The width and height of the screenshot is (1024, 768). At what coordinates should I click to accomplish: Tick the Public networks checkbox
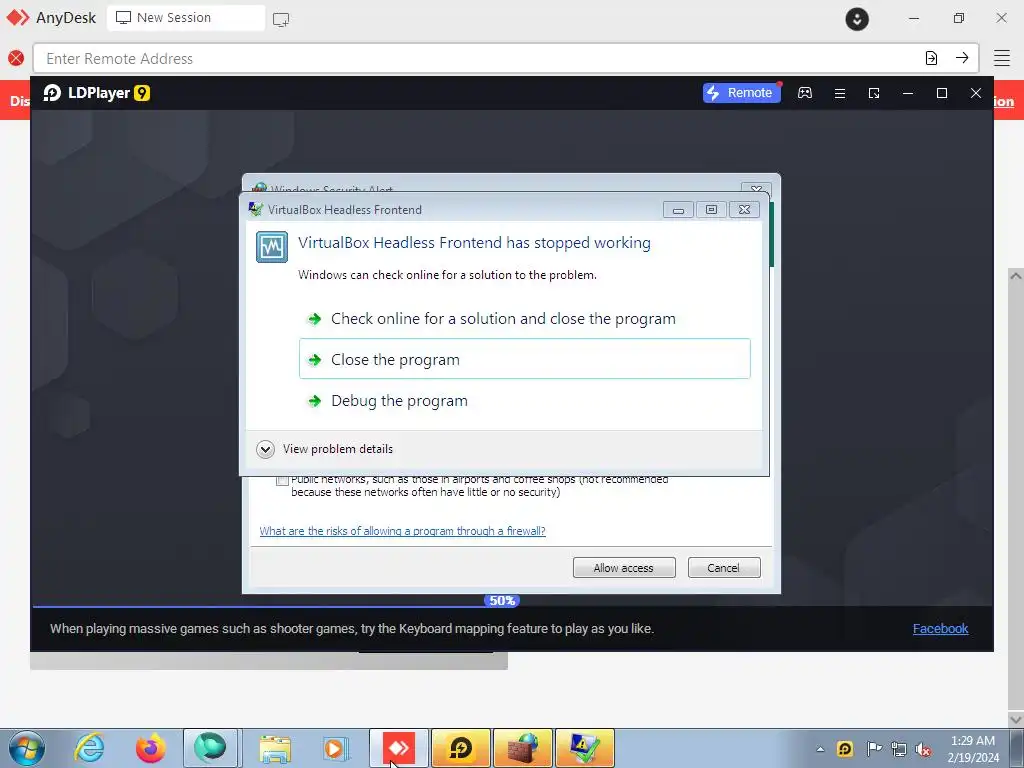point(282,481)
